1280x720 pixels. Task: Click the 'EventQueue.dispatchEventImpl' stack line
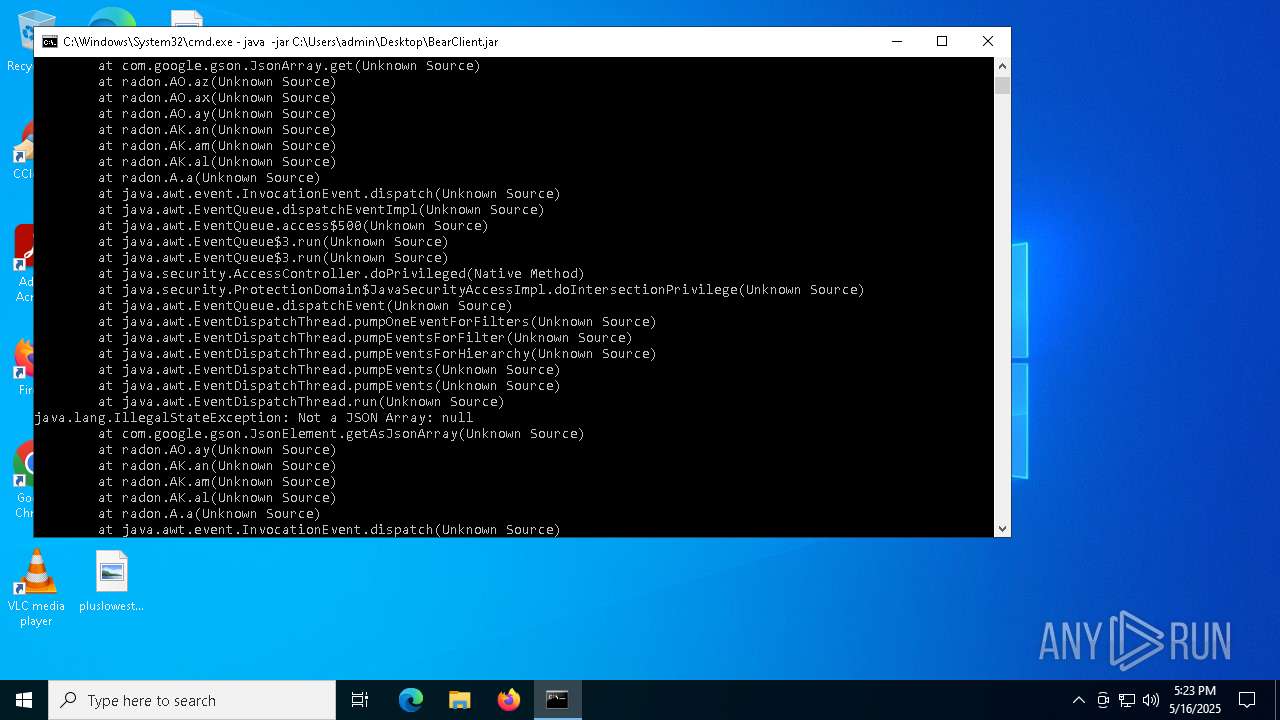321,209
